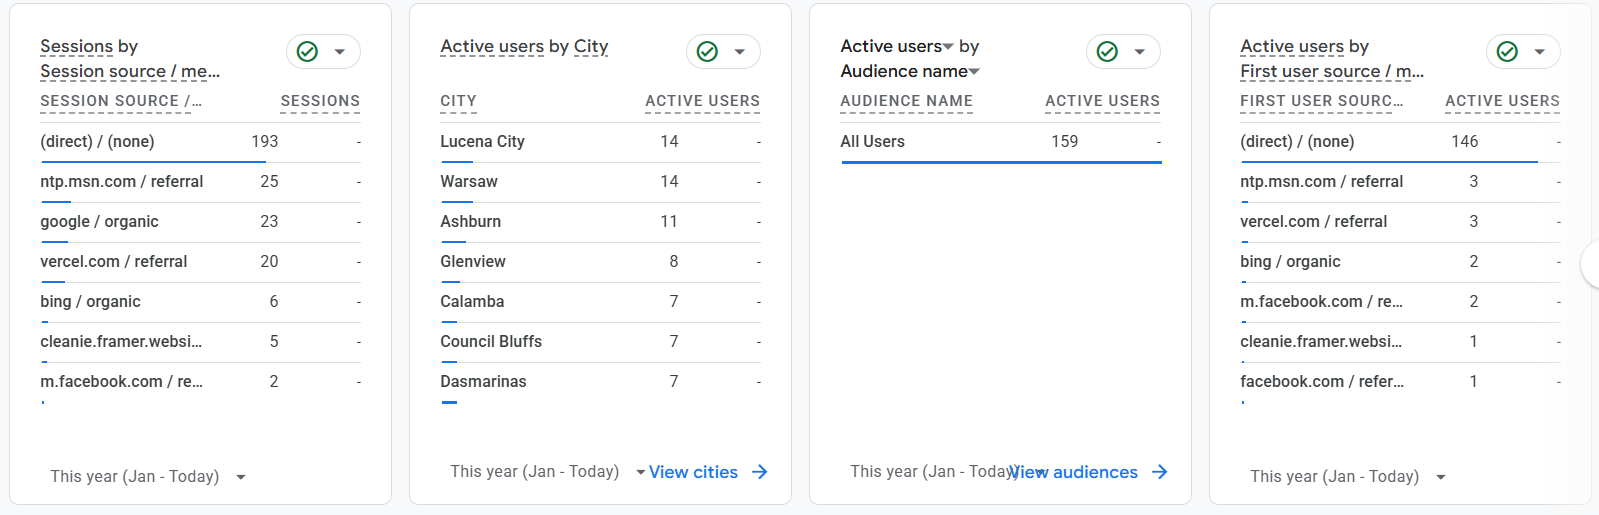The image size is (1599, 515).
Task: Change date range on Sessions card
Action: pos(148,477)
